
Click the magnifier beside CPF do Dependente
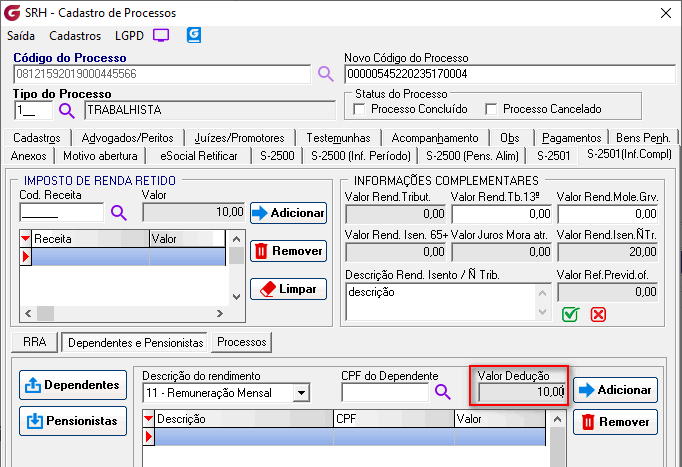[443, 392]
